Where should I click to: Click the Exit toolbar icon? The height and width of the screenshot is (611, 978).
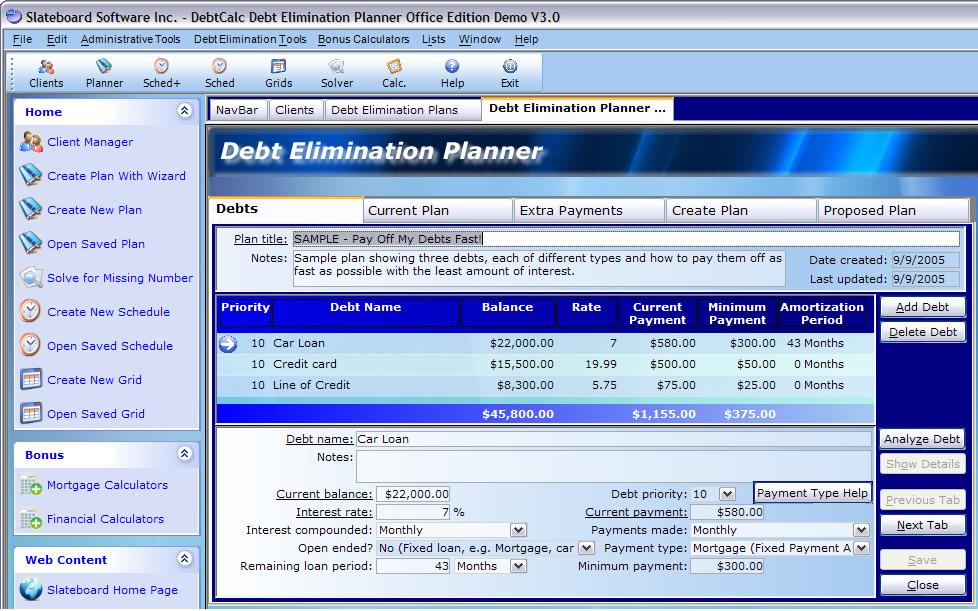510,73
